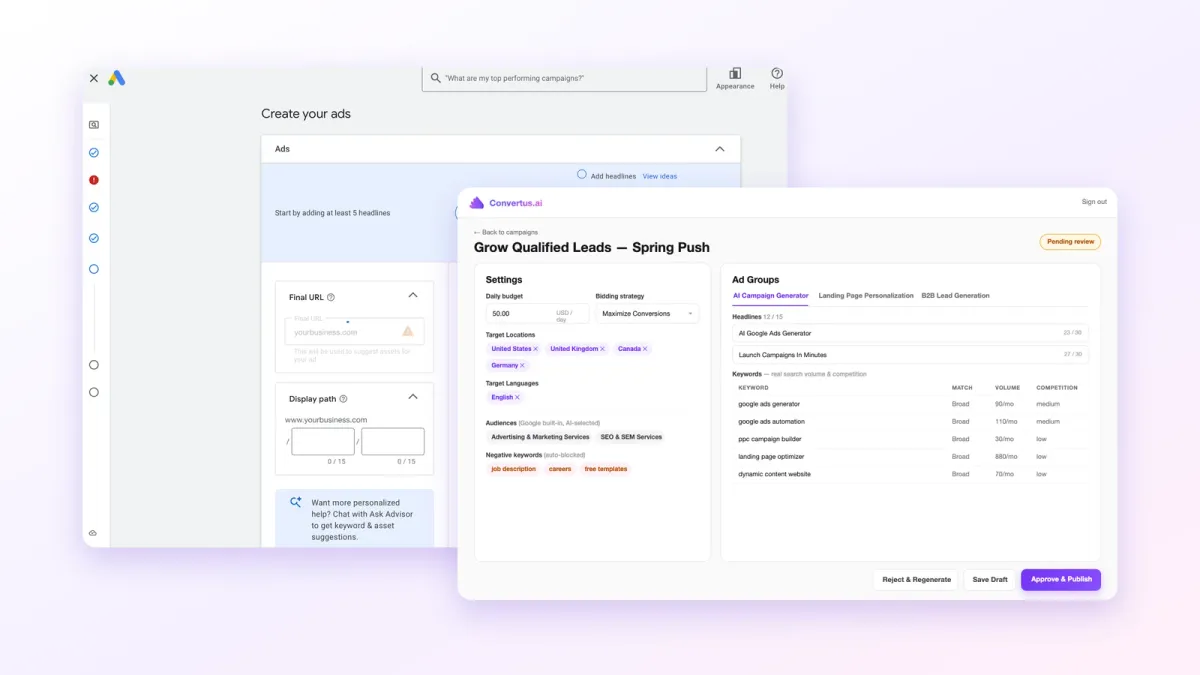Open the Maximize Conversions bidding dropdown
Image resolution: width=1200 pixels, height=675 pixels.
647,314
